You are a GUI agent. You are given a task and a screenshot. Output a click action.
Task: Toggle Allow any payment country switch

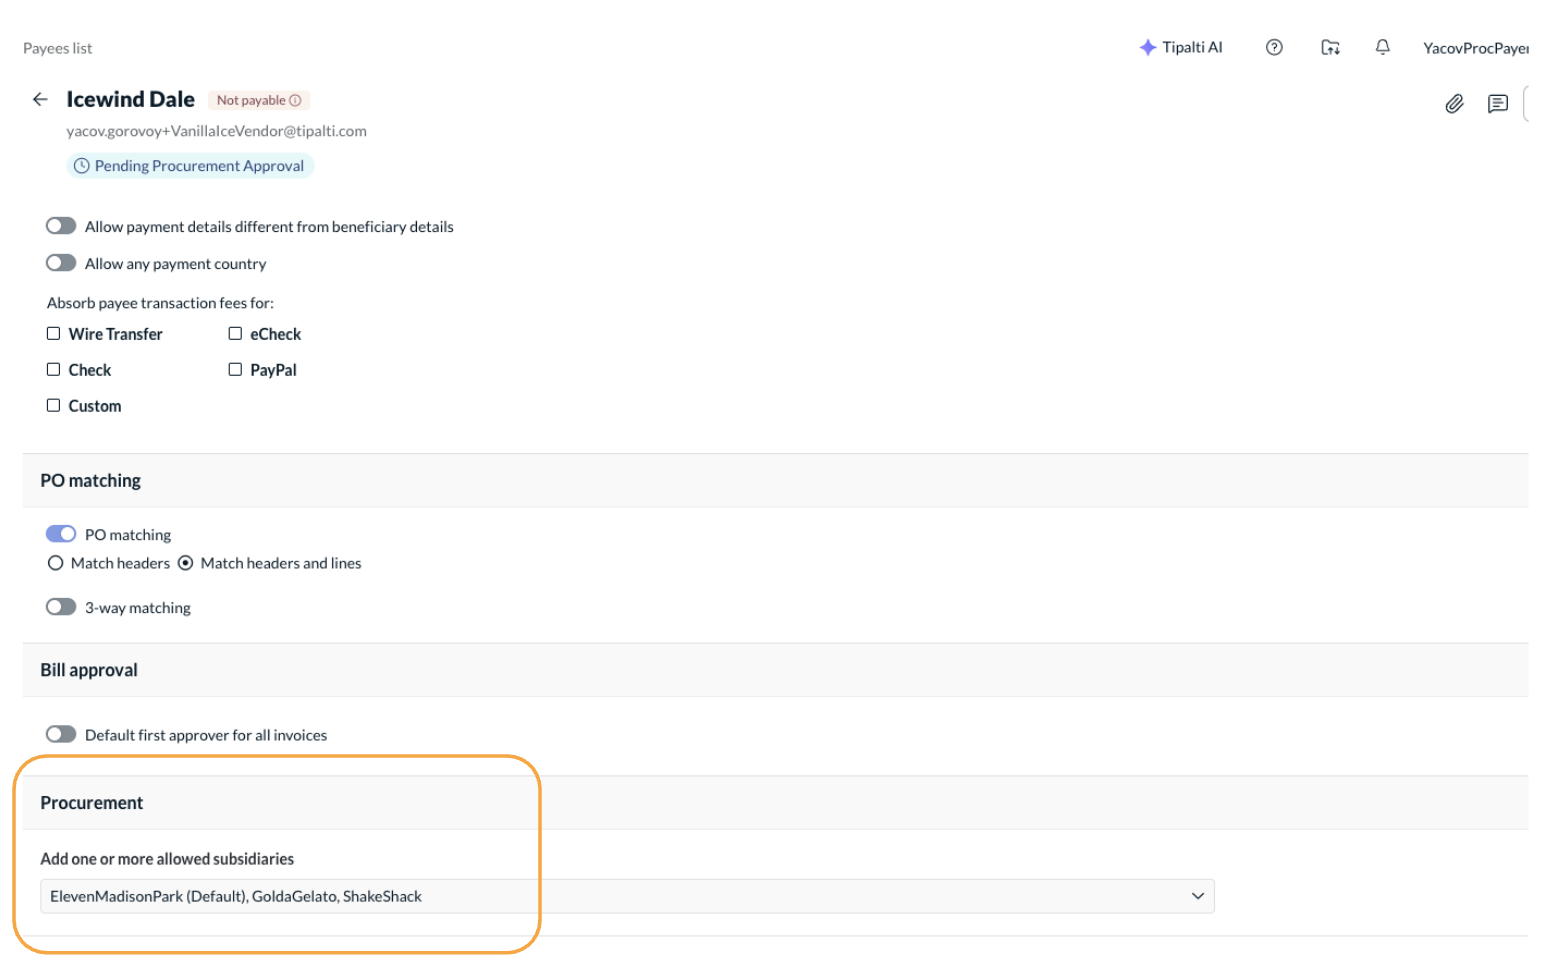61,263
